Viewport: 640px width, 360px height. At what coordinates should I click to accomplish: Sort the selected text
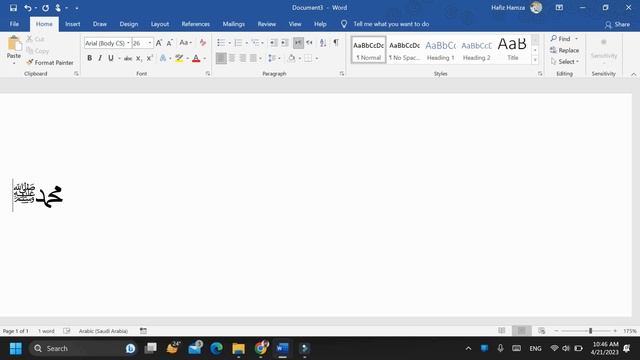pos(323,43)
